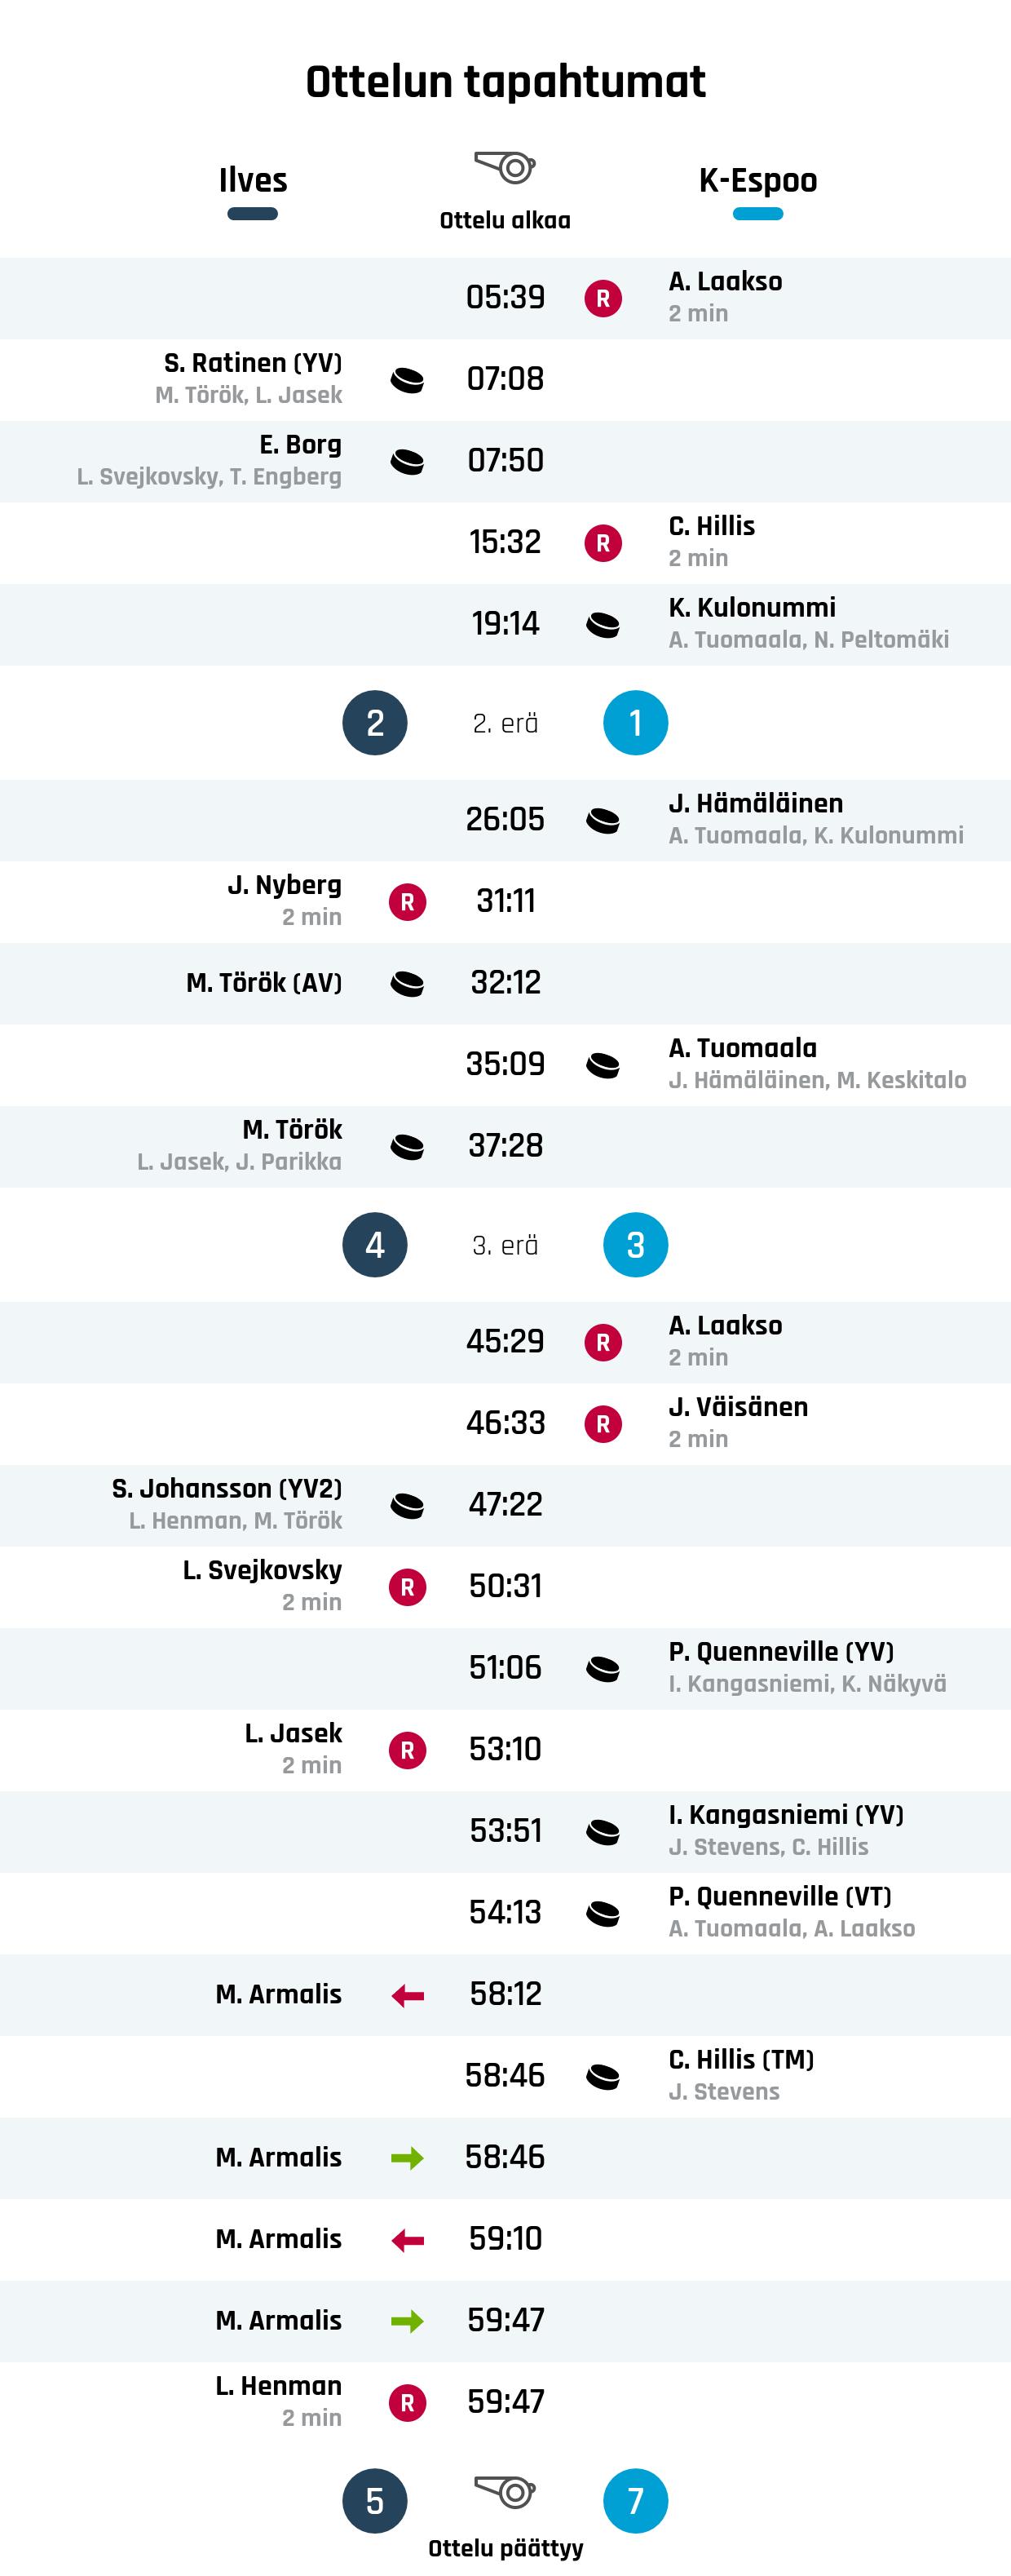Screen dimensions: 1011x2576
Task: Click J. Nyberg's red penalty icon
Action: pyautogui.click(x=407, y=902)
